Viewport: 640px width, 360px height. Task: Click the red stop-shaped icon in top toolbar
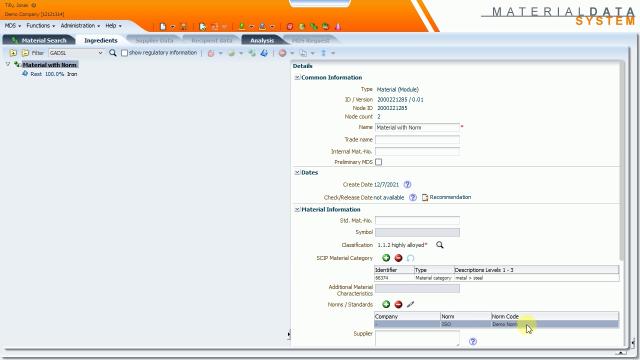pyautogui.click(x=290, y=27)
